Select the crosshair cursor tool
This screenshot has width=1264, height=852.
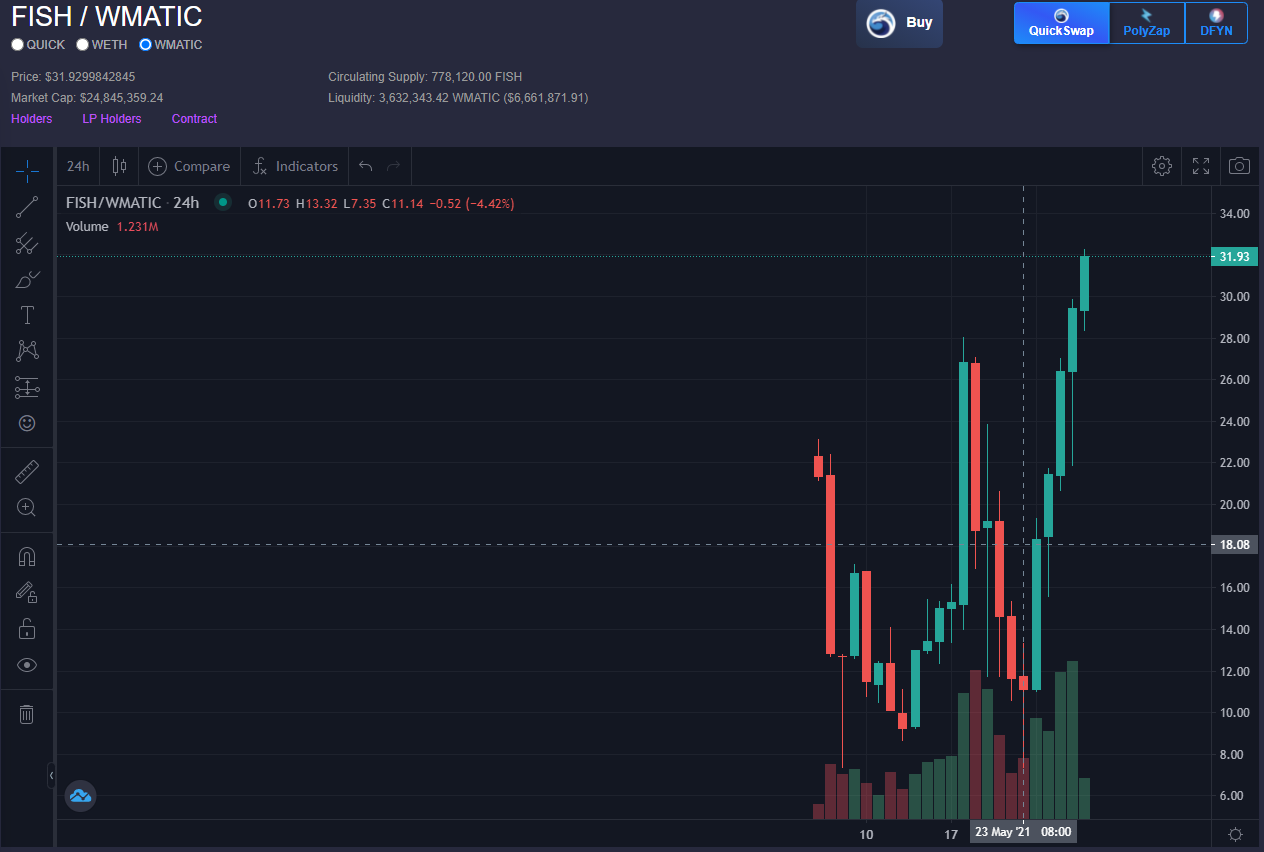27,171
